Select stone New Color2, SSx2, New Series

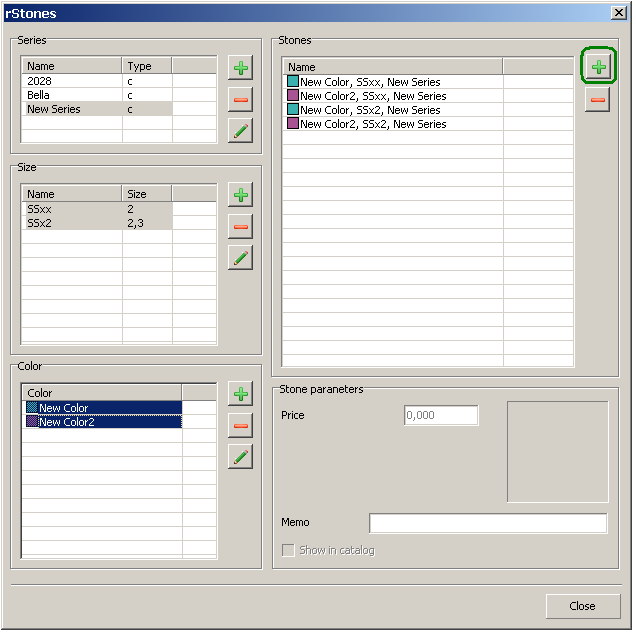393,124
